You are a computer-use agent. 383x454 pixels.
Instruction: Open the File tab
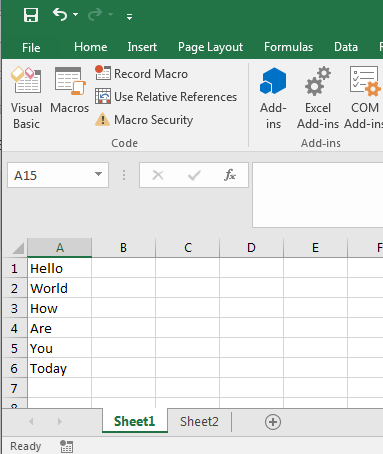pyautogui.click(x=31, y=47)
